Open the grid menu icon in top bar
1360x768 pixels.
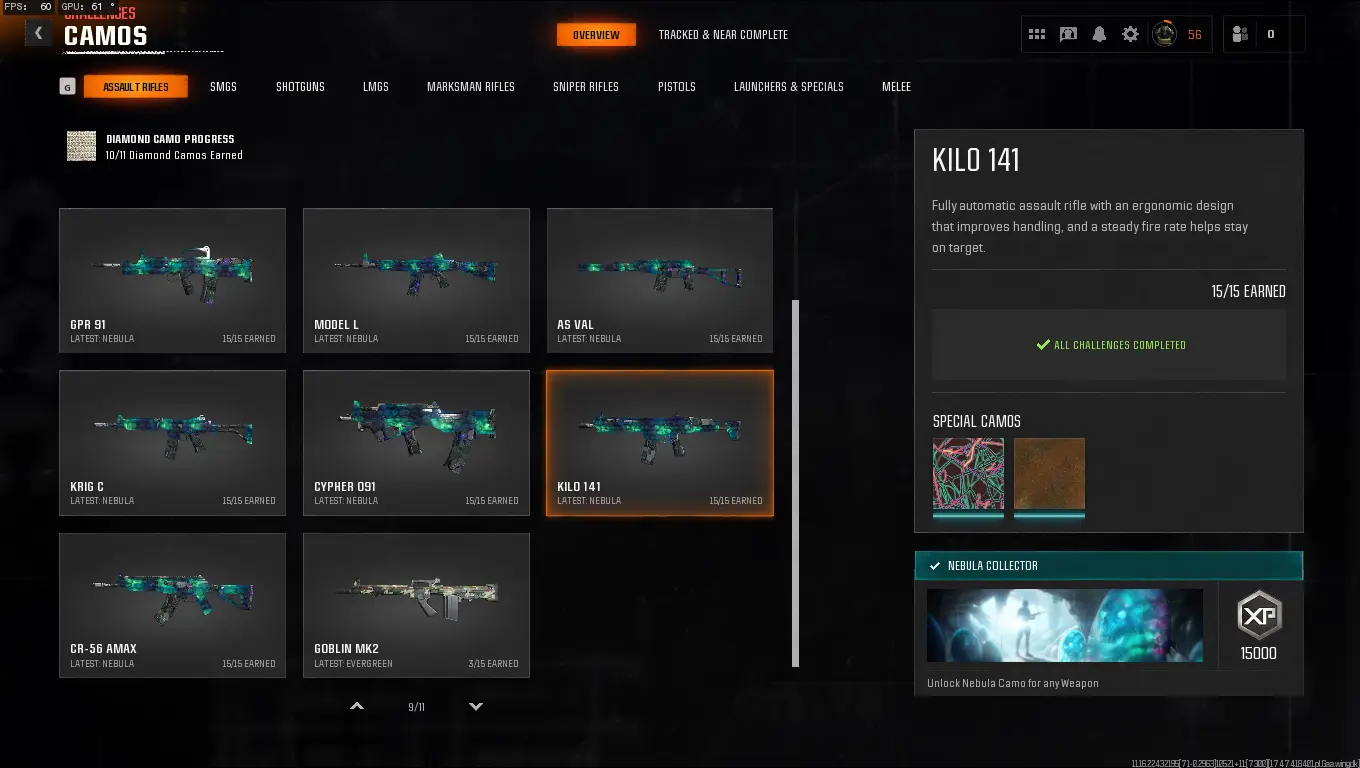[1037, 34]
